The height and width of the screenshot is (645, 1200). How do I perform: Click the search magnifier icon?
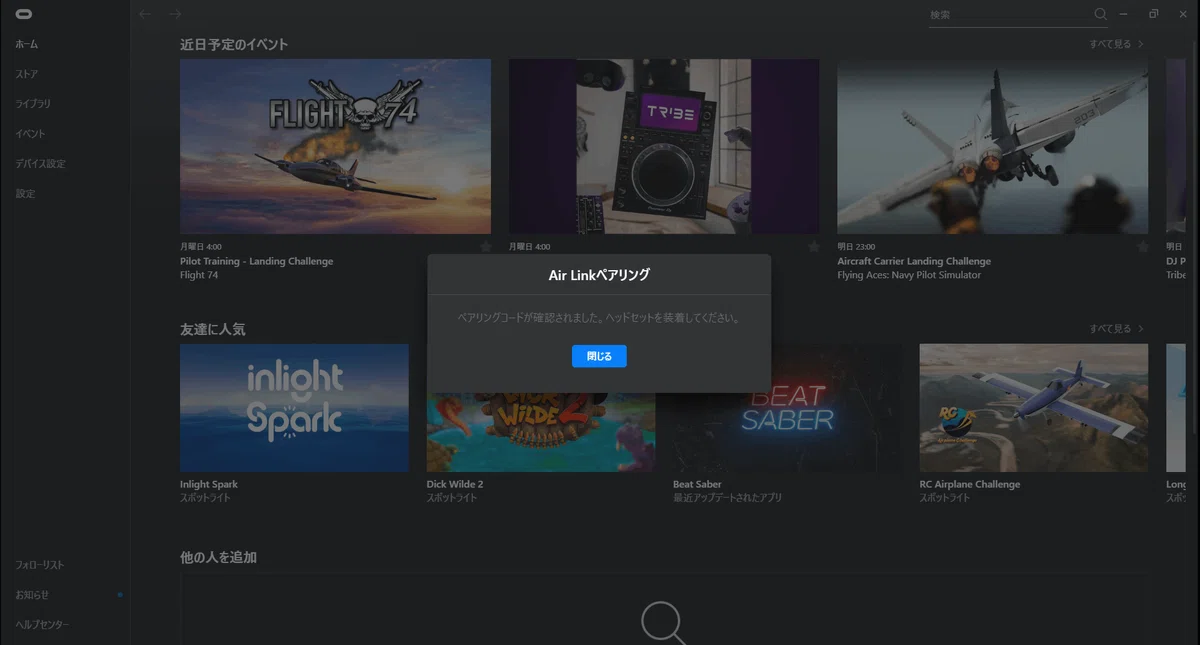[x=1101, y=14]
